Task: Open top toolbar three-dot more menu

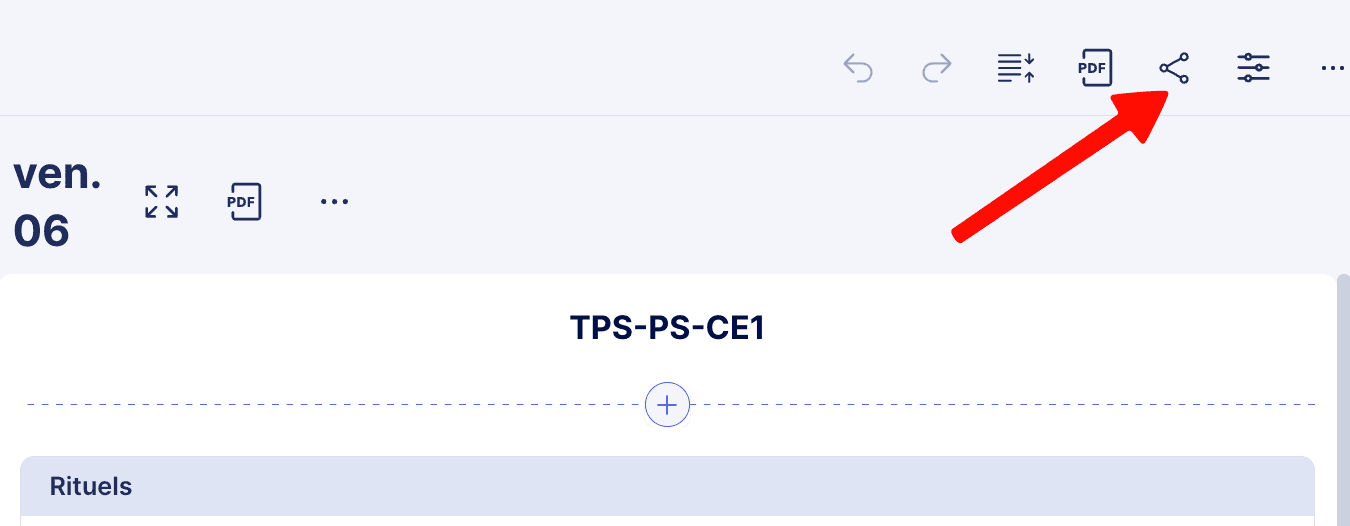Action: tap(1331, 68)
